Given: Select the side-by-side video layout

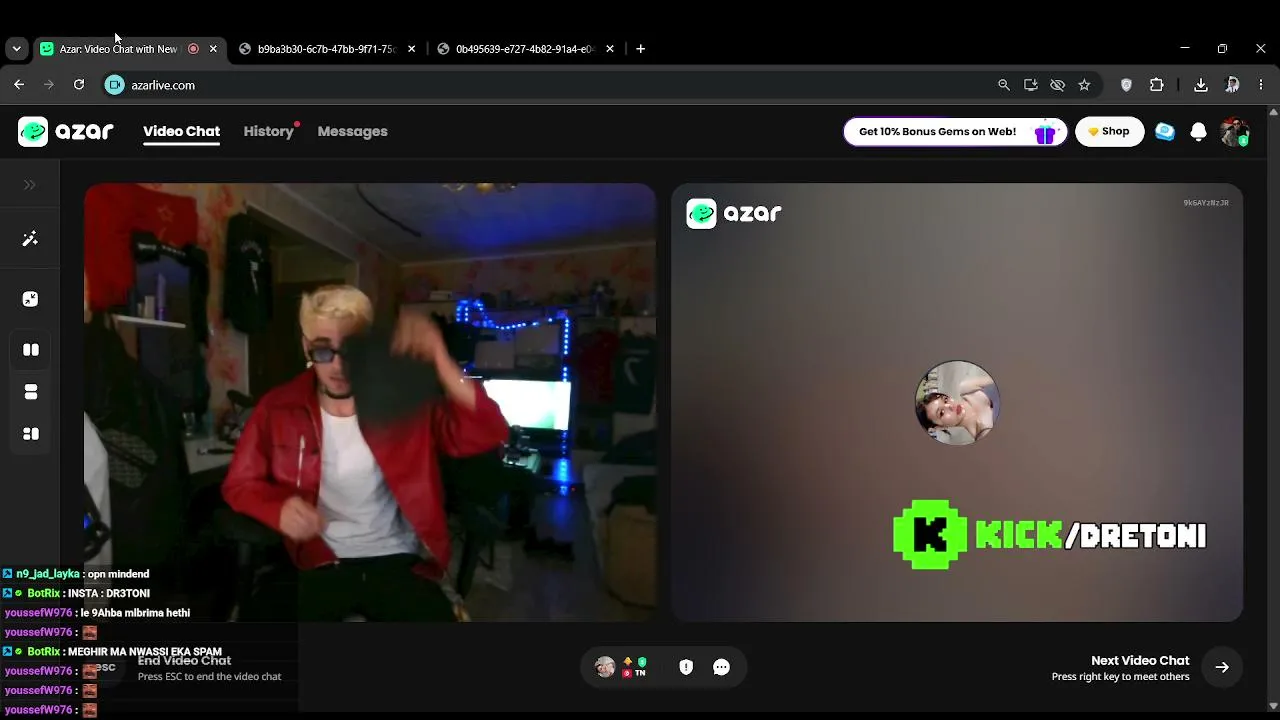Looking at the screenshot, I should (x=31, y=350).
